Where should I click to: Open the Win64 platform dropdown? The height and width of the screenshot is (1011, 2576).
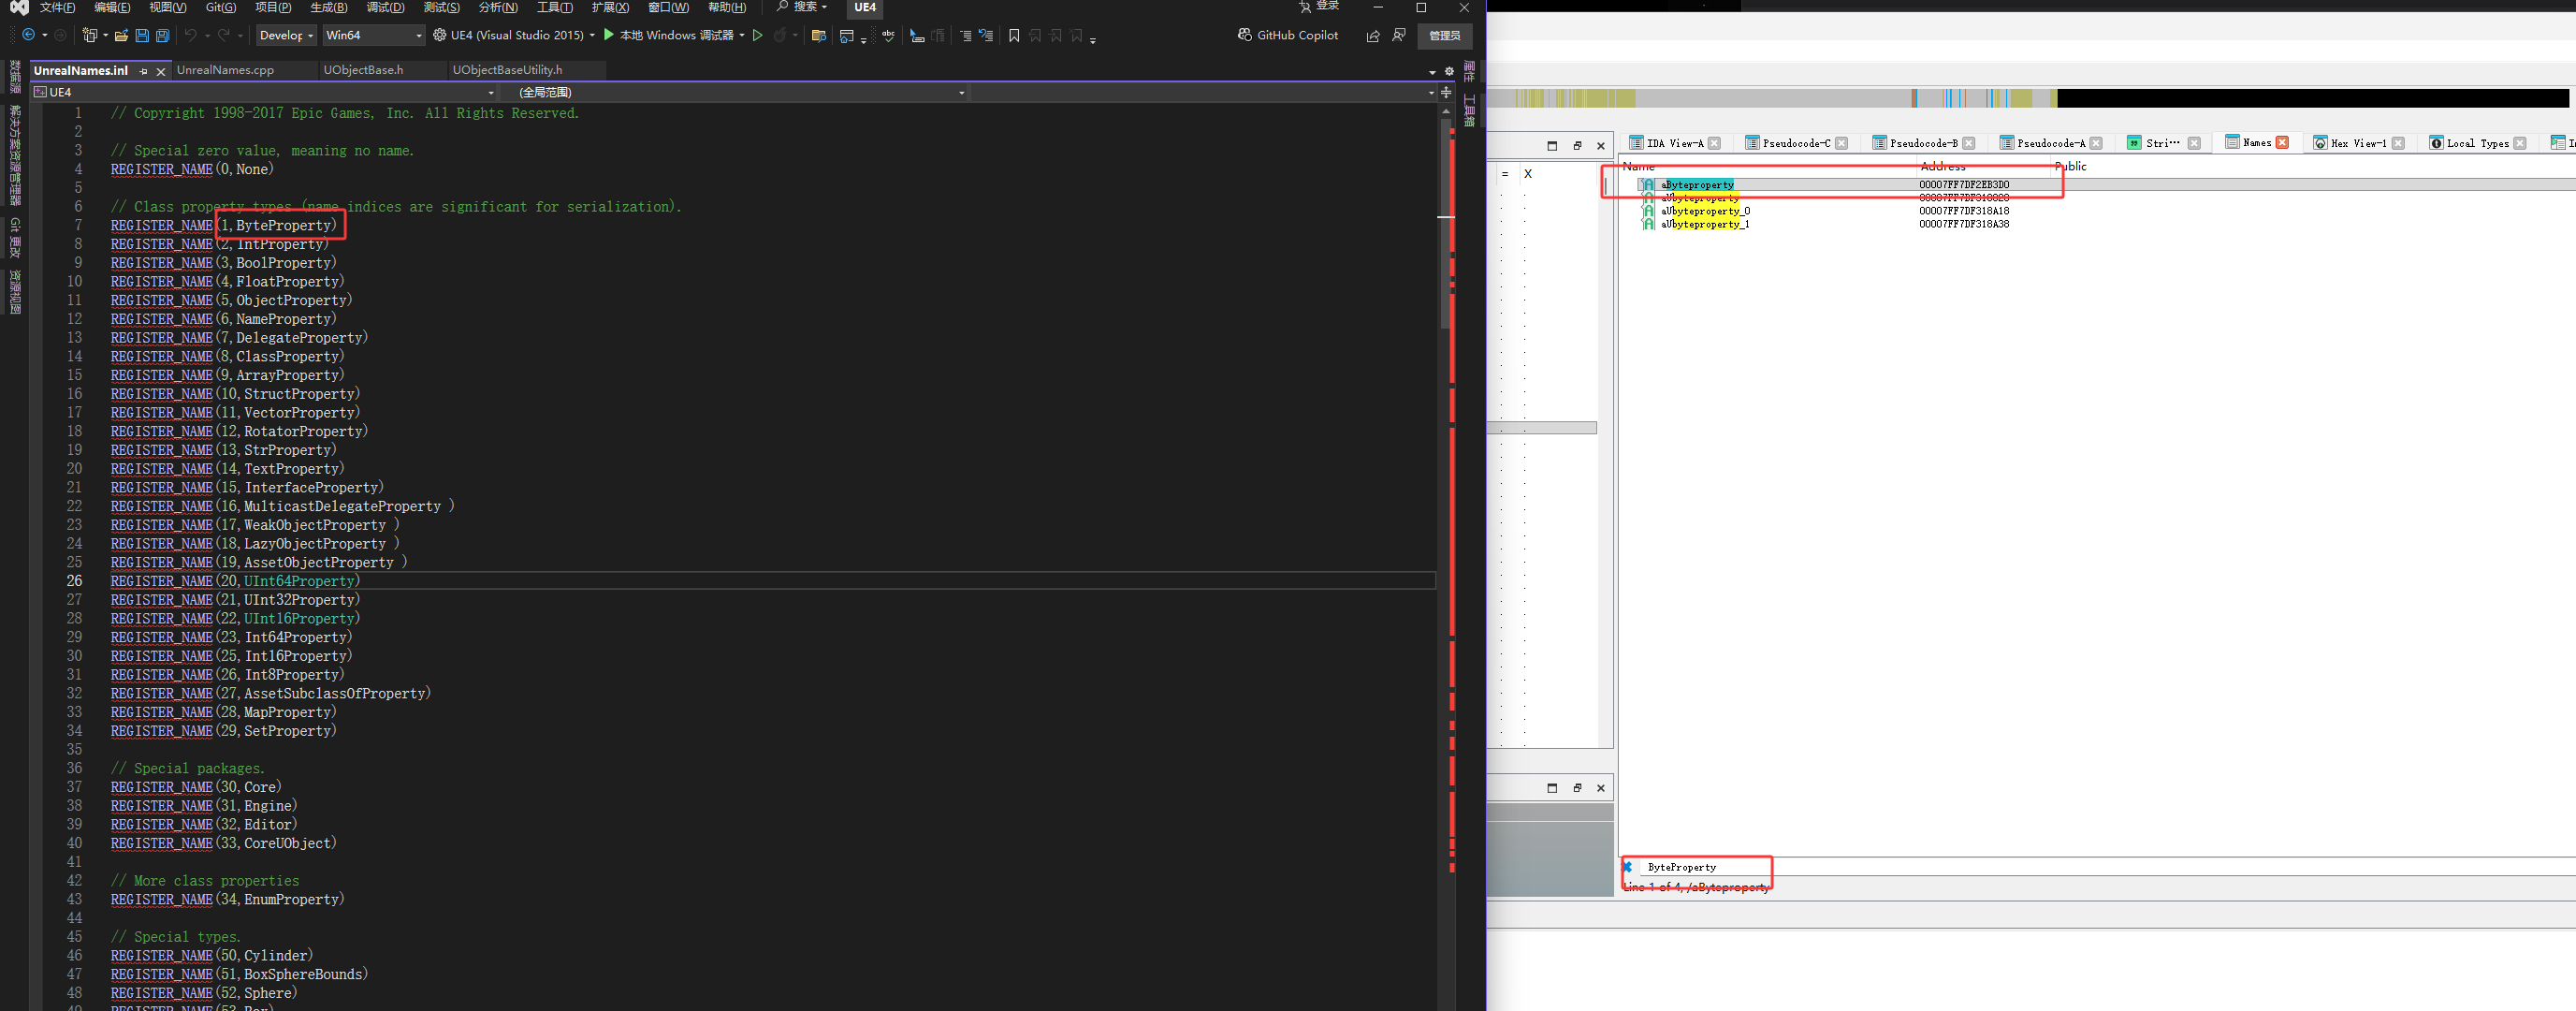coord(373,35)
